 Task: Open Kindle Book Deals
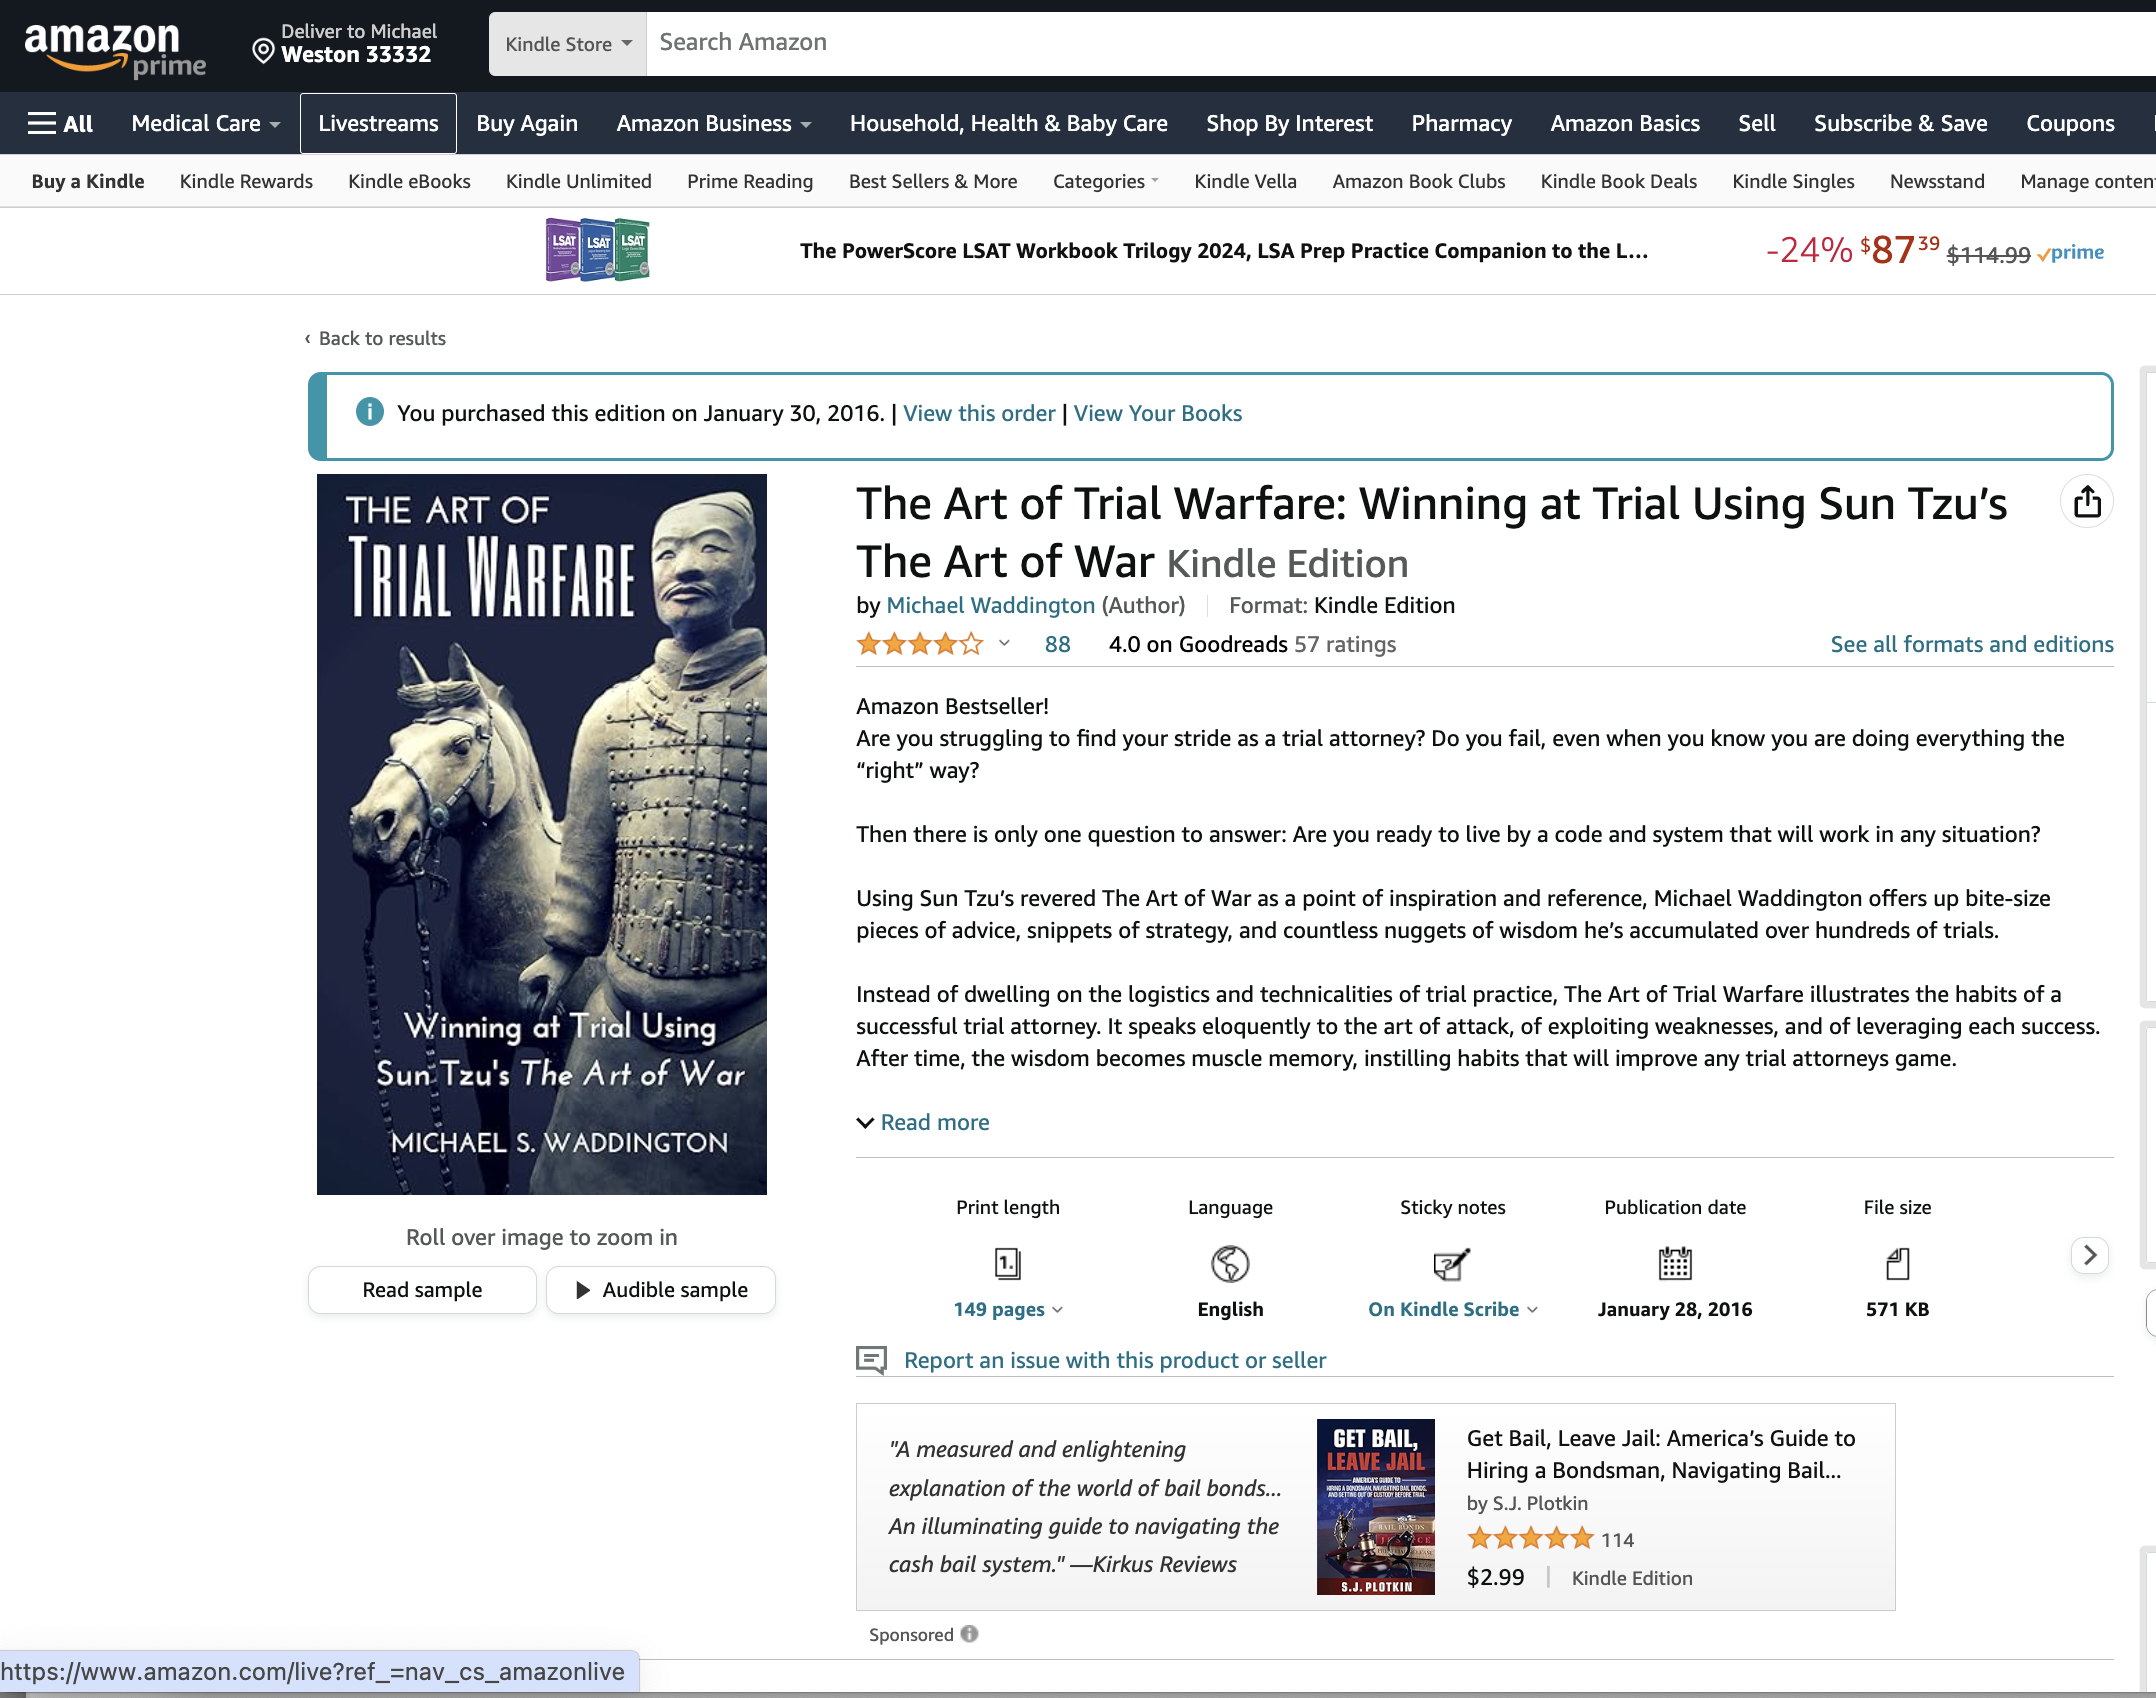coord(1618,181)
